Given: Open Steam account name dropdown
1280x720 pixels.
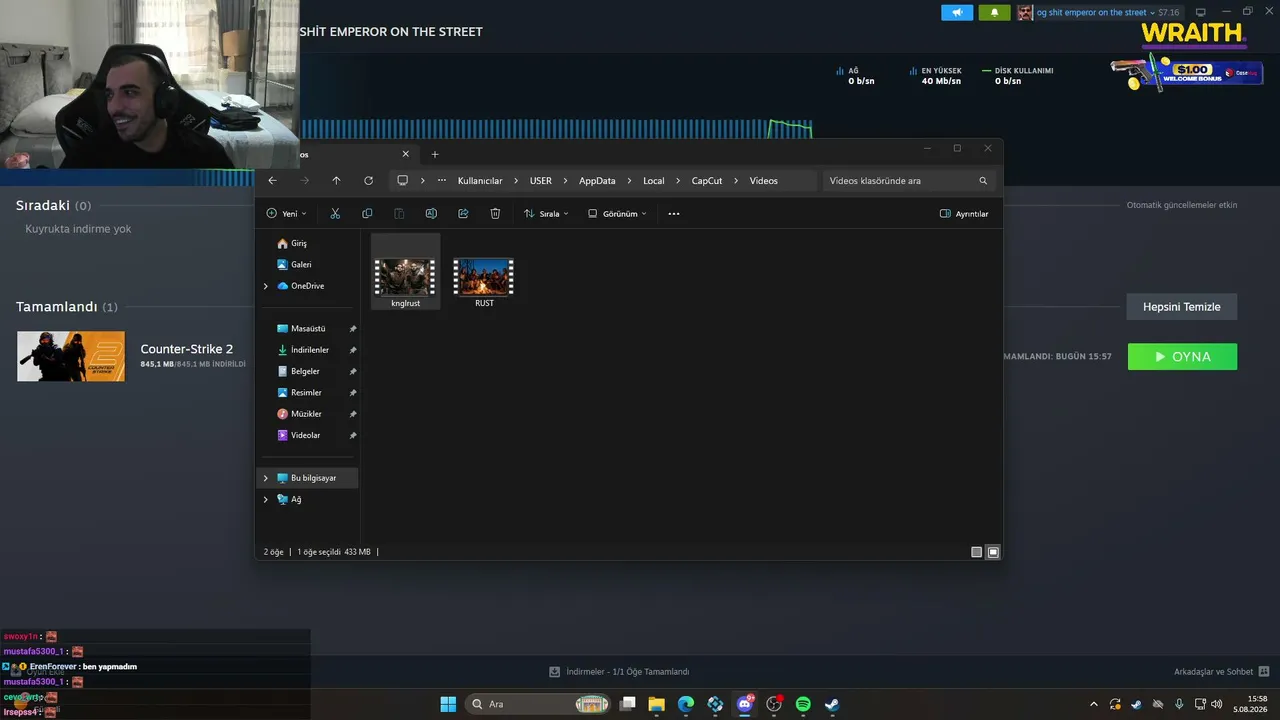Looking at the screenshot, I should [x=1098, y=13].
